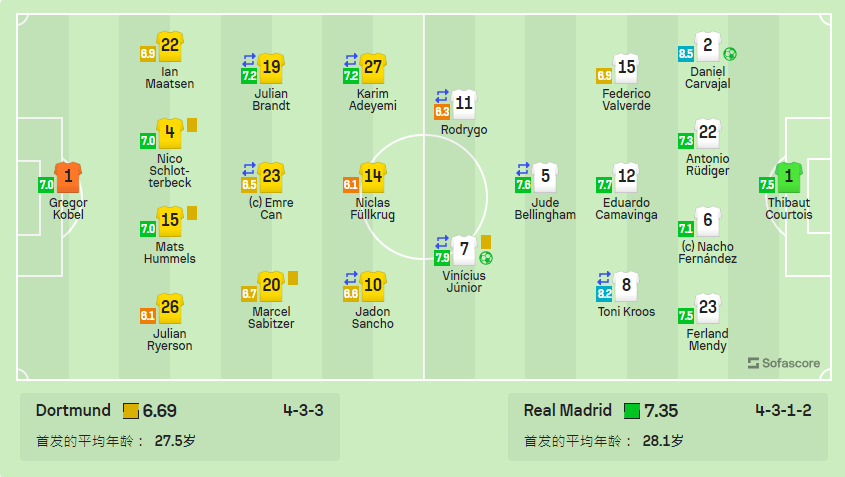The width and height of the screenshot is (845, 477).
Task: Click the Sofascore logo watermark
Action: coord(784,363)
